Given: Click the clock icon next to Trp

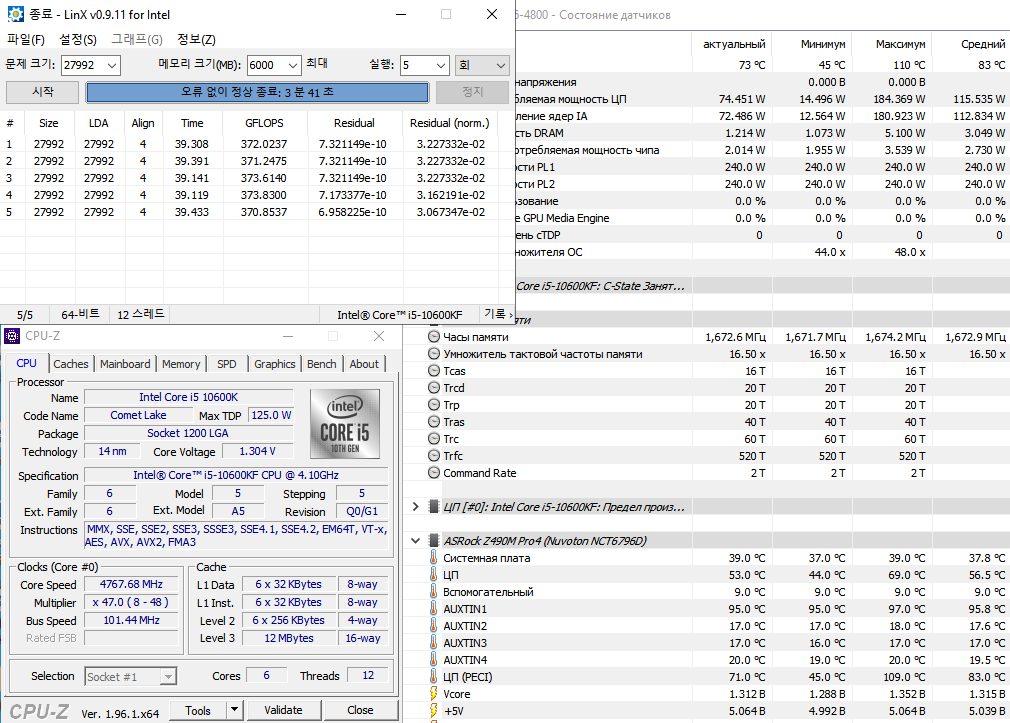Looking at the screenshot, I should pos(434,405).
